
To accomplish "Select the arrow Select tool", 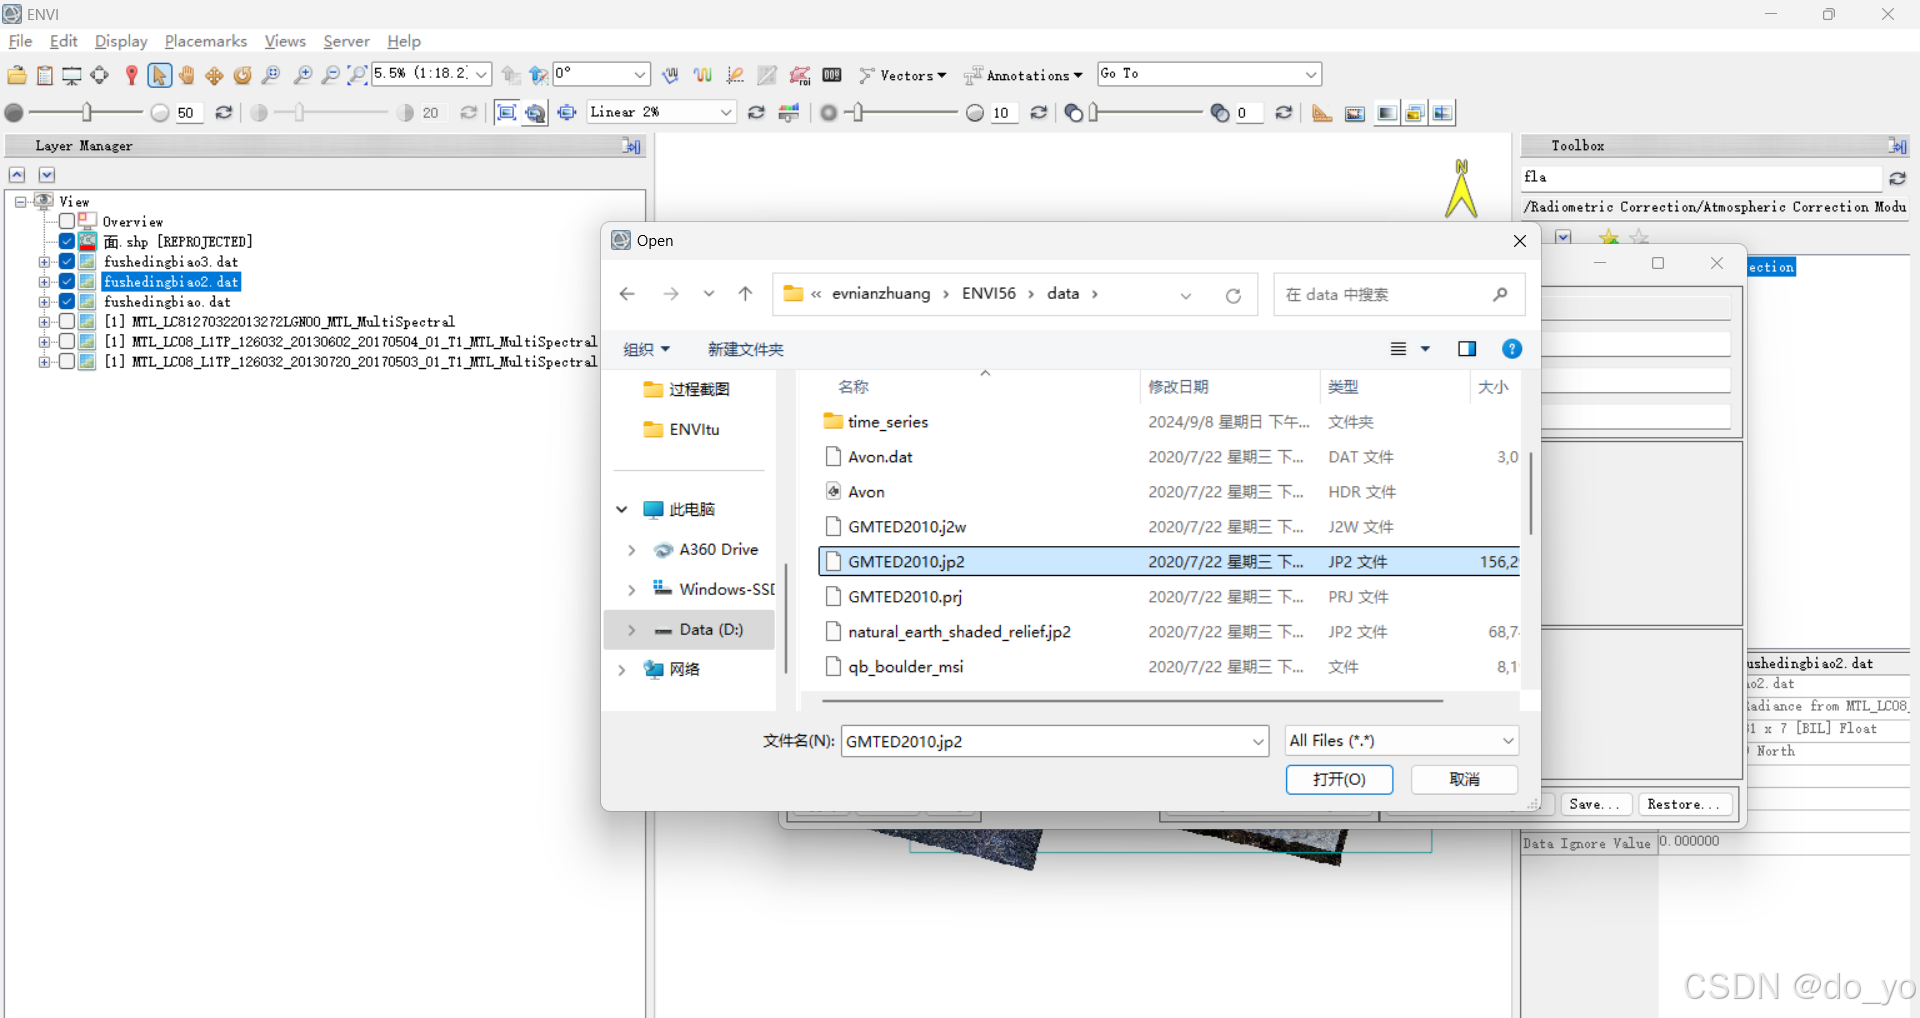I will coord(159,75).
